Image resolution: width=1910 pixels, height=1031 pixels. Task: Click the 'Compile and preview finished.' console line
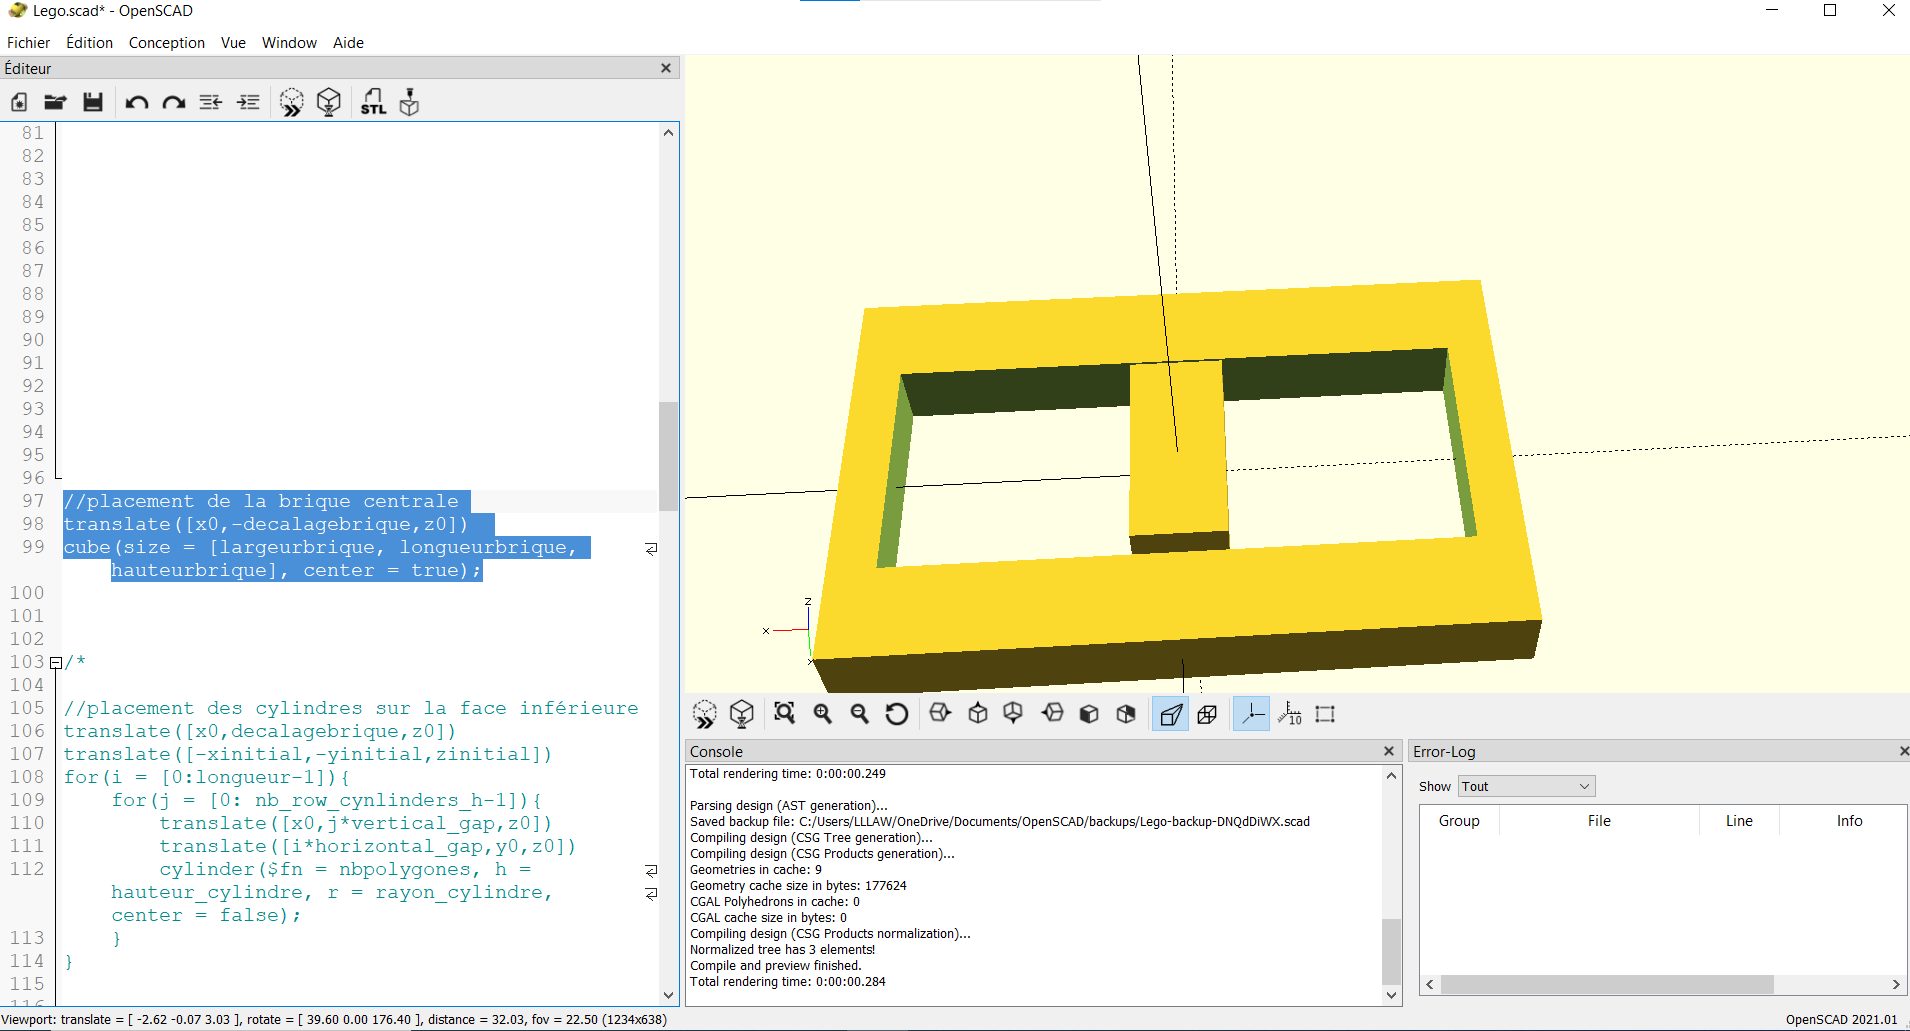pyautogui.click(x=775, y=966)
